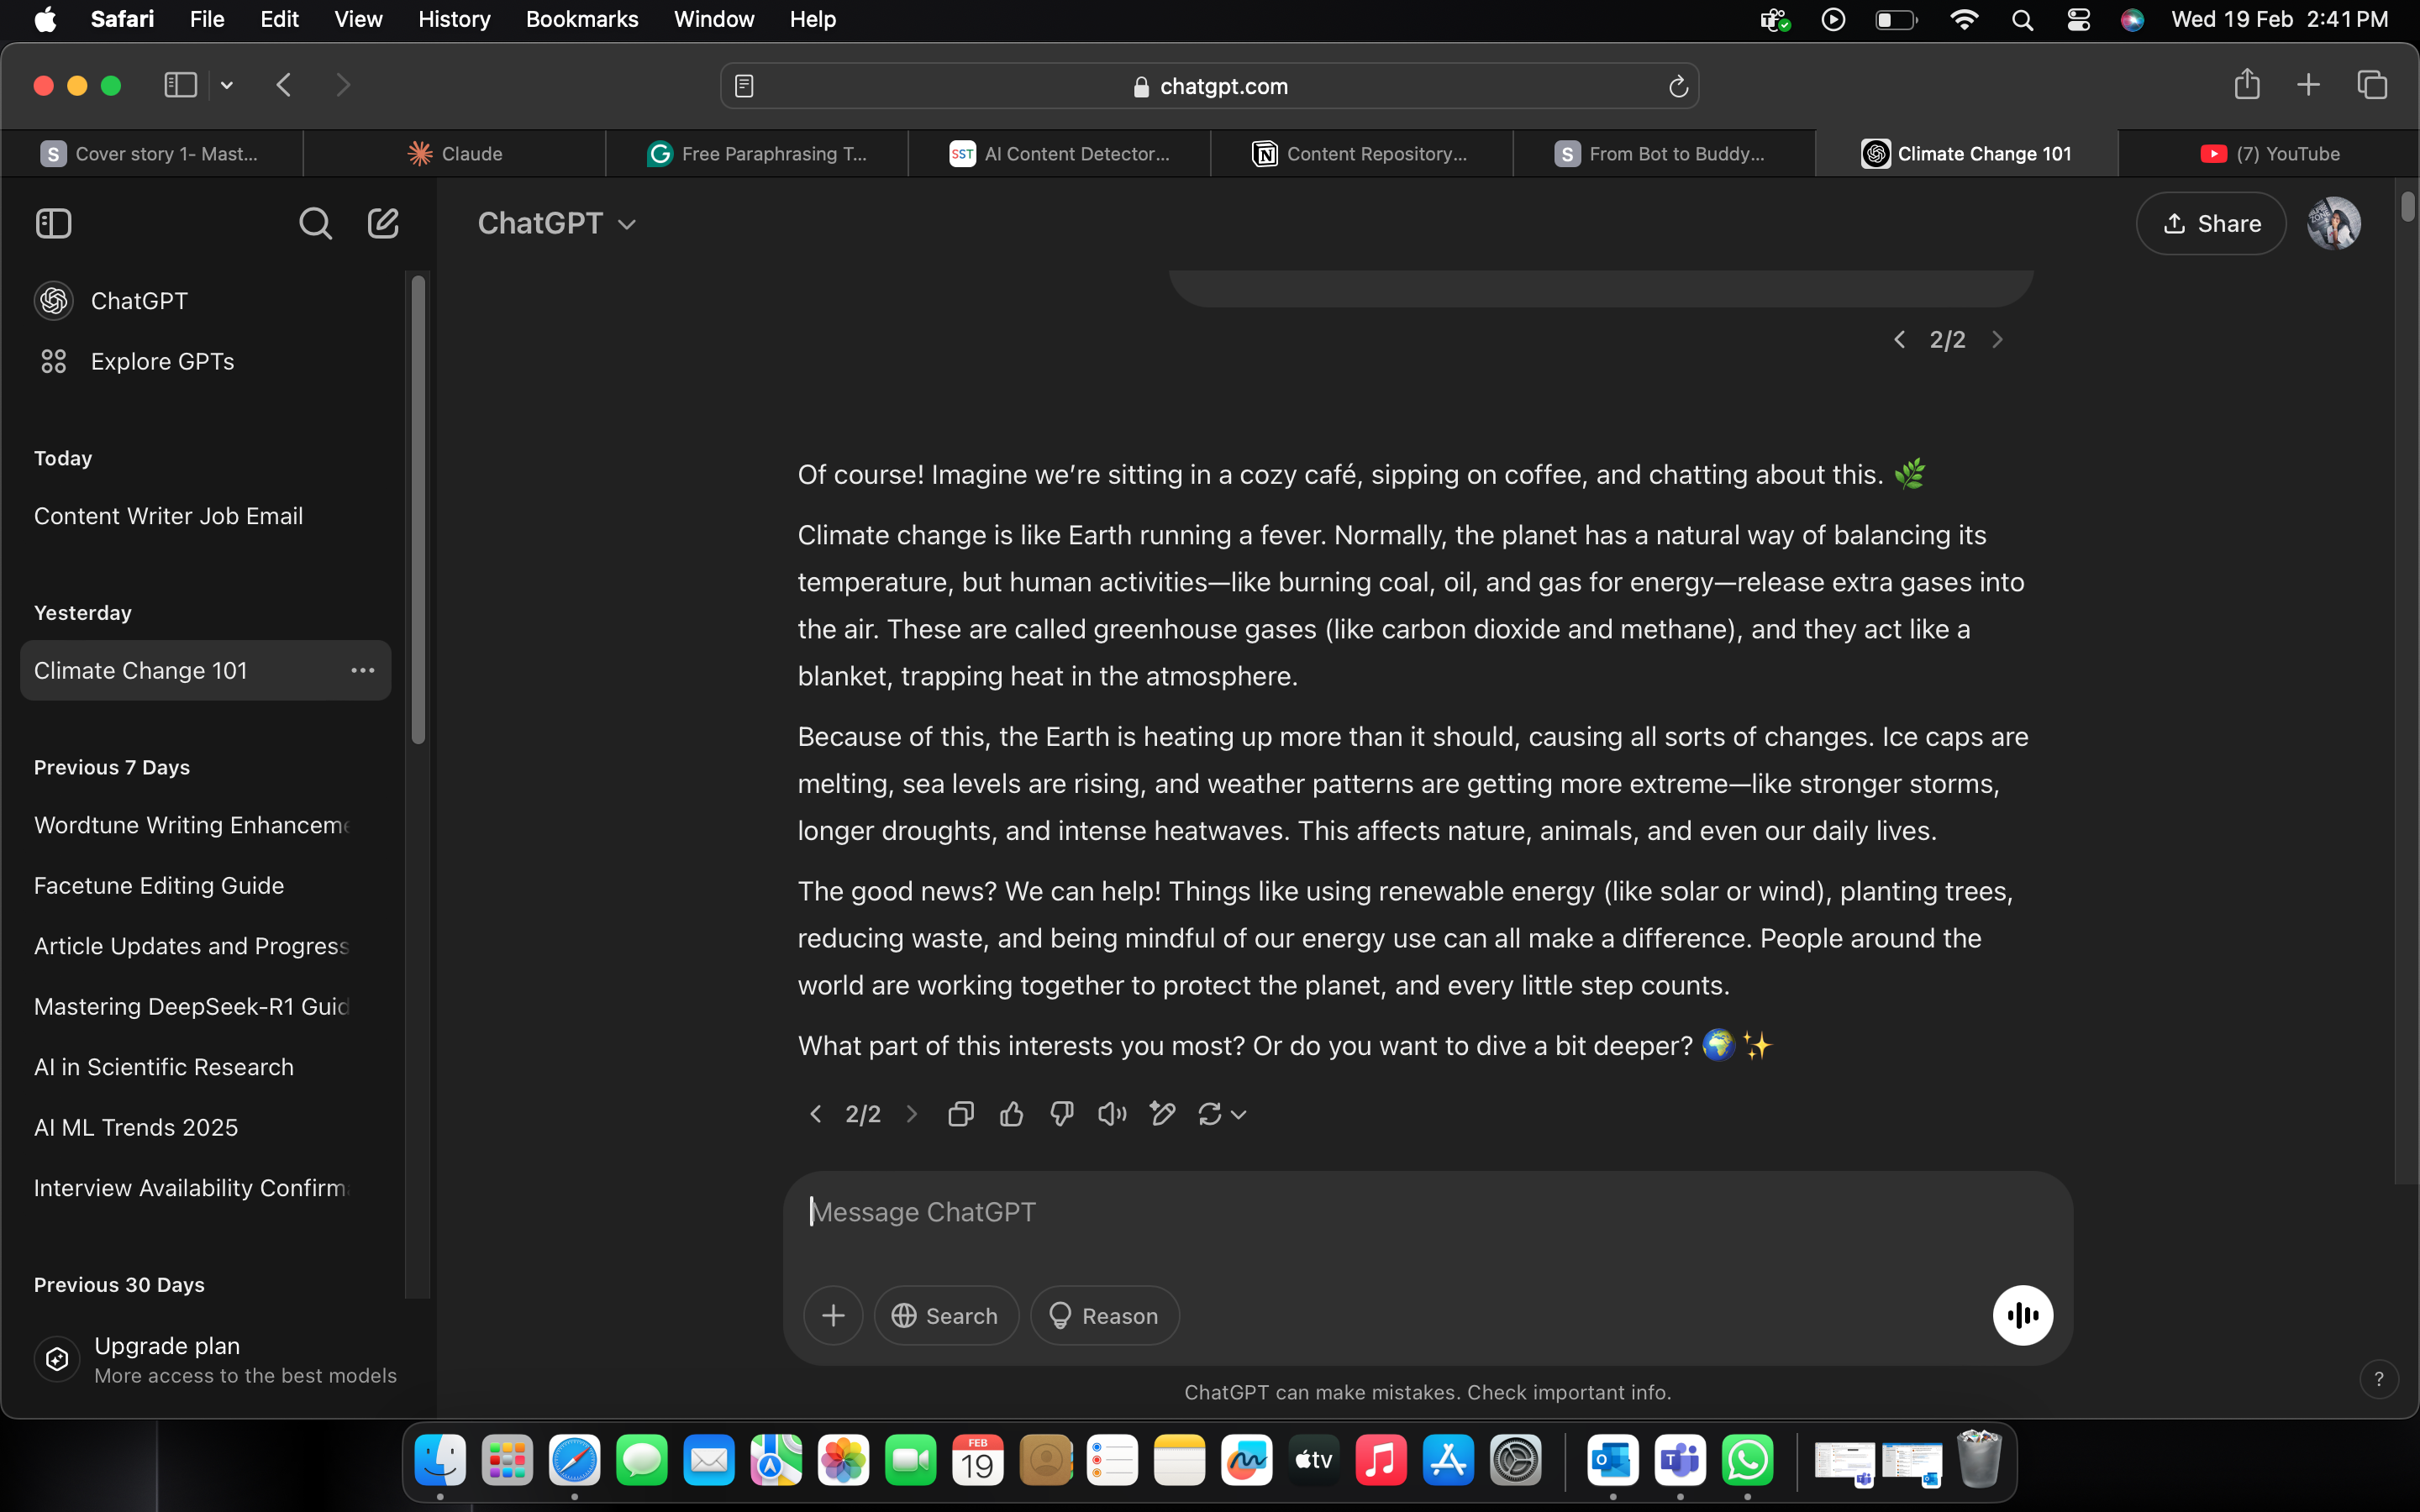Open Mastering DeepSeek-R1 Guide chat
The width and height of the screenshot is (2420, 1512).
[205, 1006]
